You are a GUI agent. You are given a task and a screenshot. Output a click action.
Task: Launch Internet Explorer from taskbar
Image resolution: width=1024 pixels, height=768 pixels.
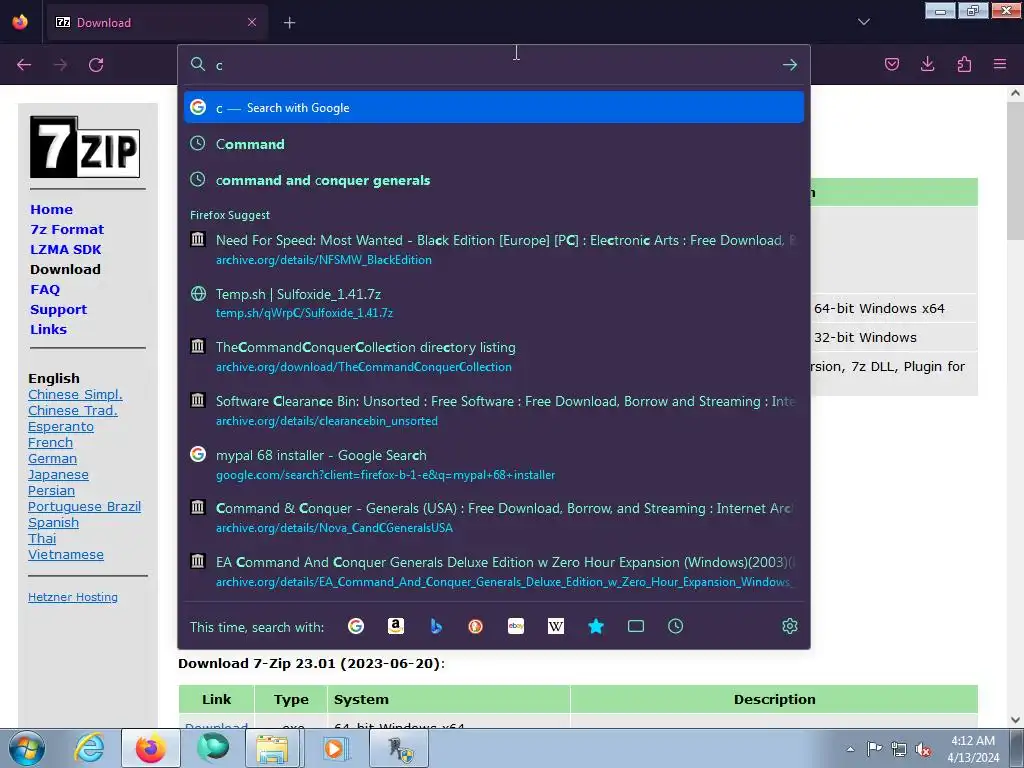[89, 748]
